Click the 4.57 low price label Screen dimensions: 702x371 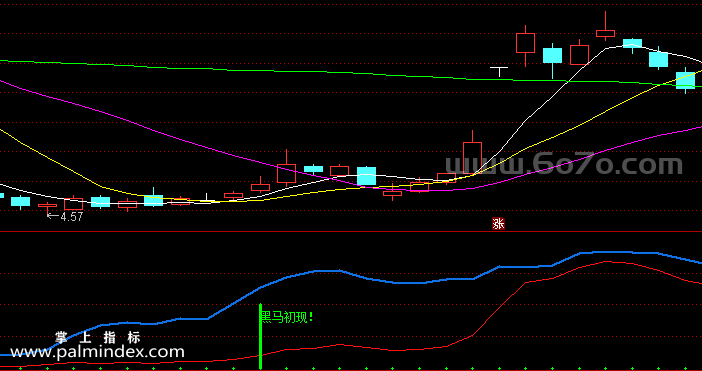pyautogui.click(x=65, y=217)
